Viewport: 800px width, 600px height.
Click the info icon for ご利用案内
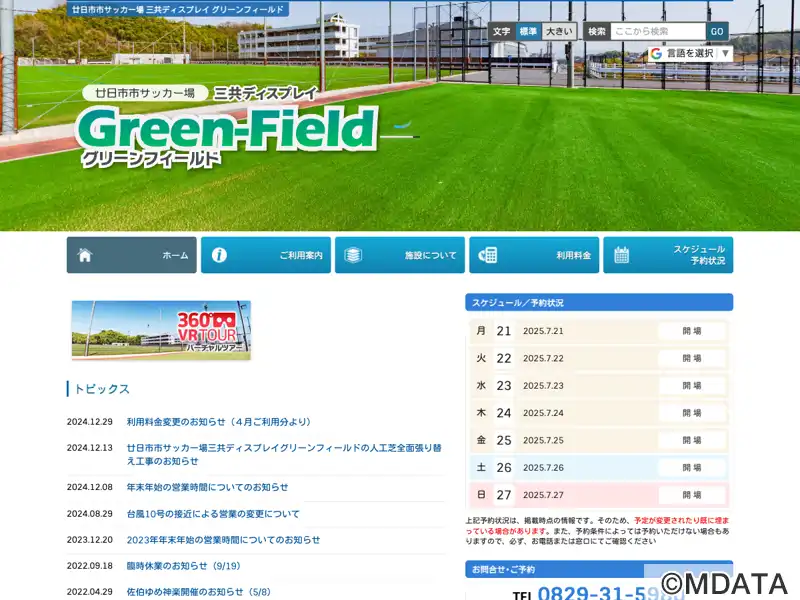click(219, 255)
